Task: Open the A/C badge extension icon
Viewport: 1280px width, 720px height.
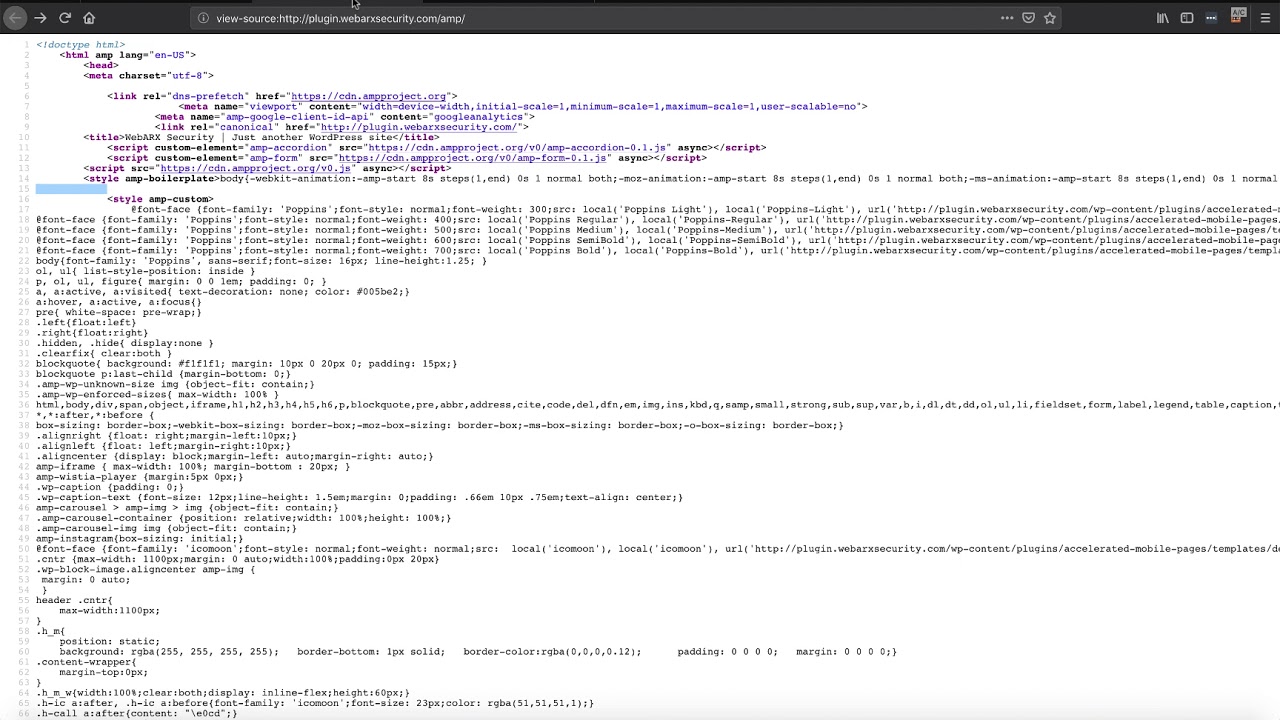Action: (1238, 16)
